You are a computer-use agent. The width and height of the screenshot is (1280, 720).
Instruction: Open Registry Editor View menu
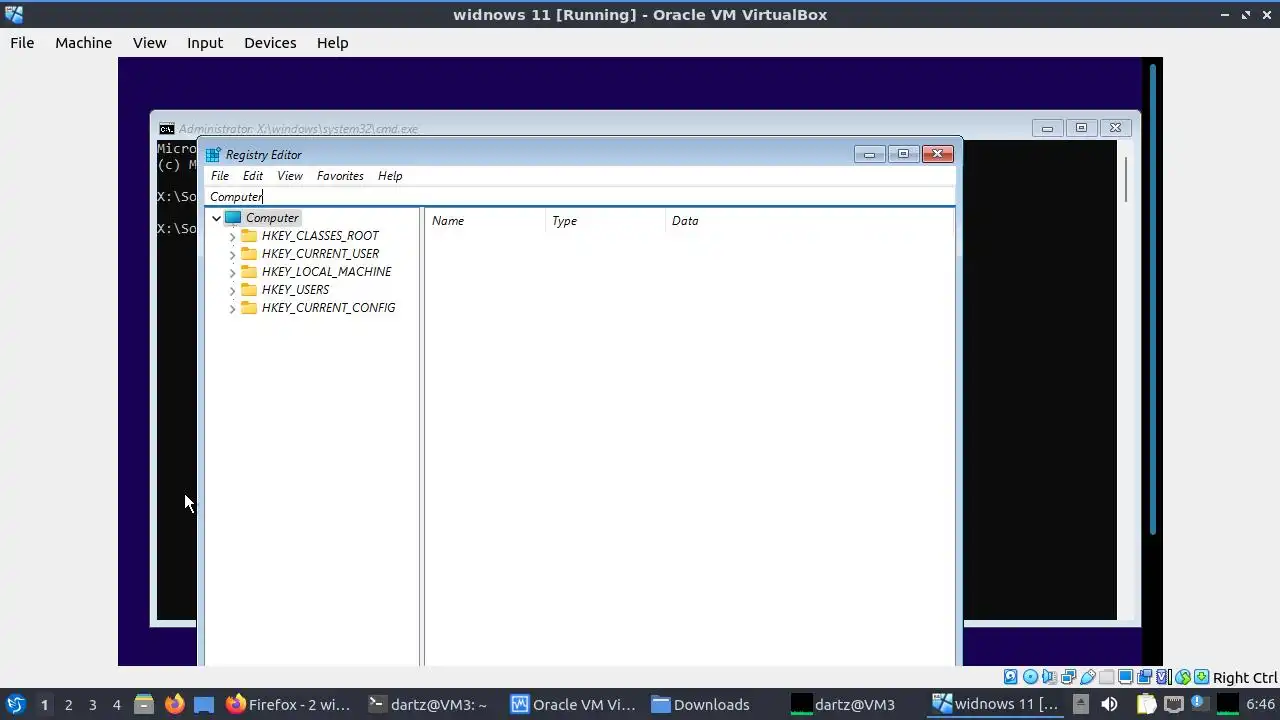290,176
